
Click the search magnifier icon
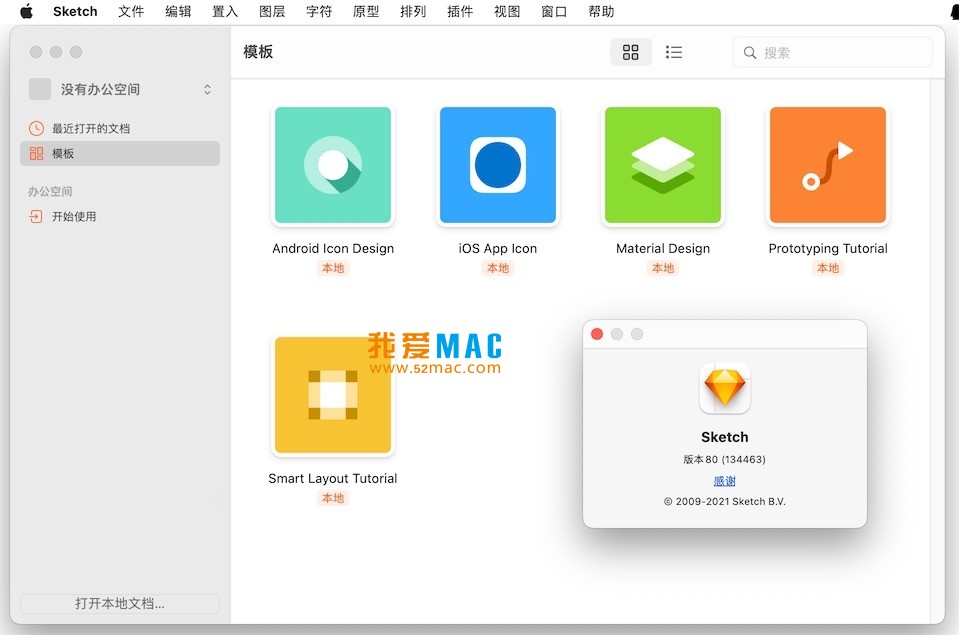[x=750, y=52]
